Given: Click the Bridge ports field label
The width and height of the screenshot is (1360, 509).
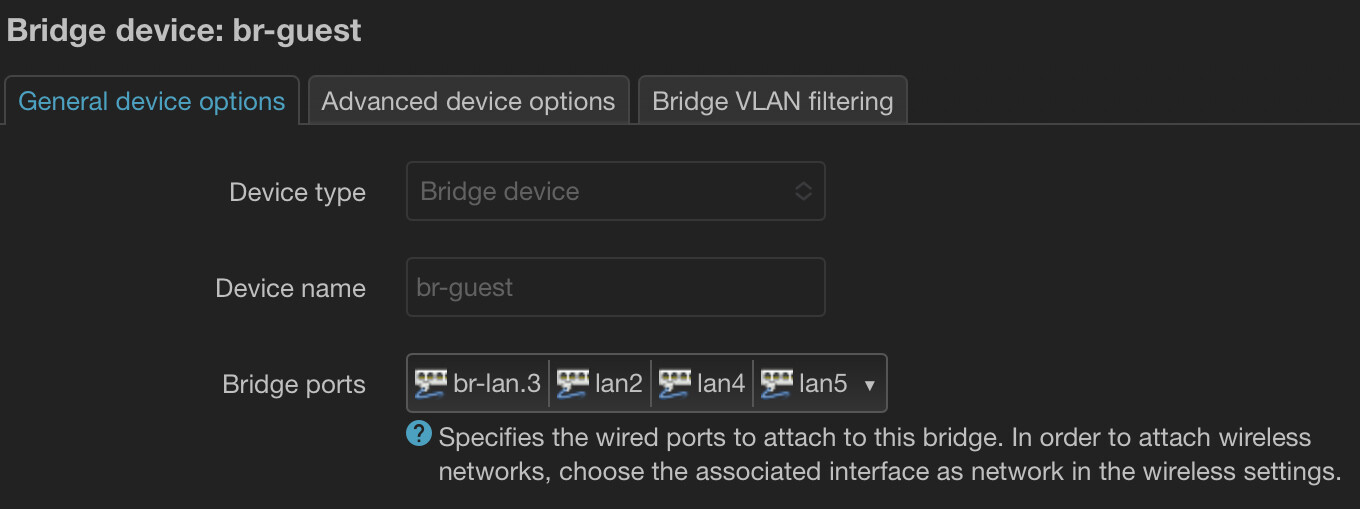Looking at the screenshot, I should click(x=294, y=385).
